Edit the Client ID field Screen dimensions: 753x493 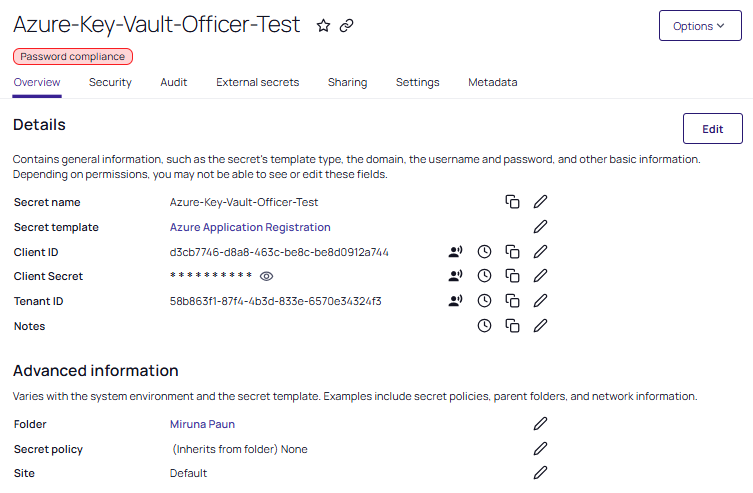(540, 252)
